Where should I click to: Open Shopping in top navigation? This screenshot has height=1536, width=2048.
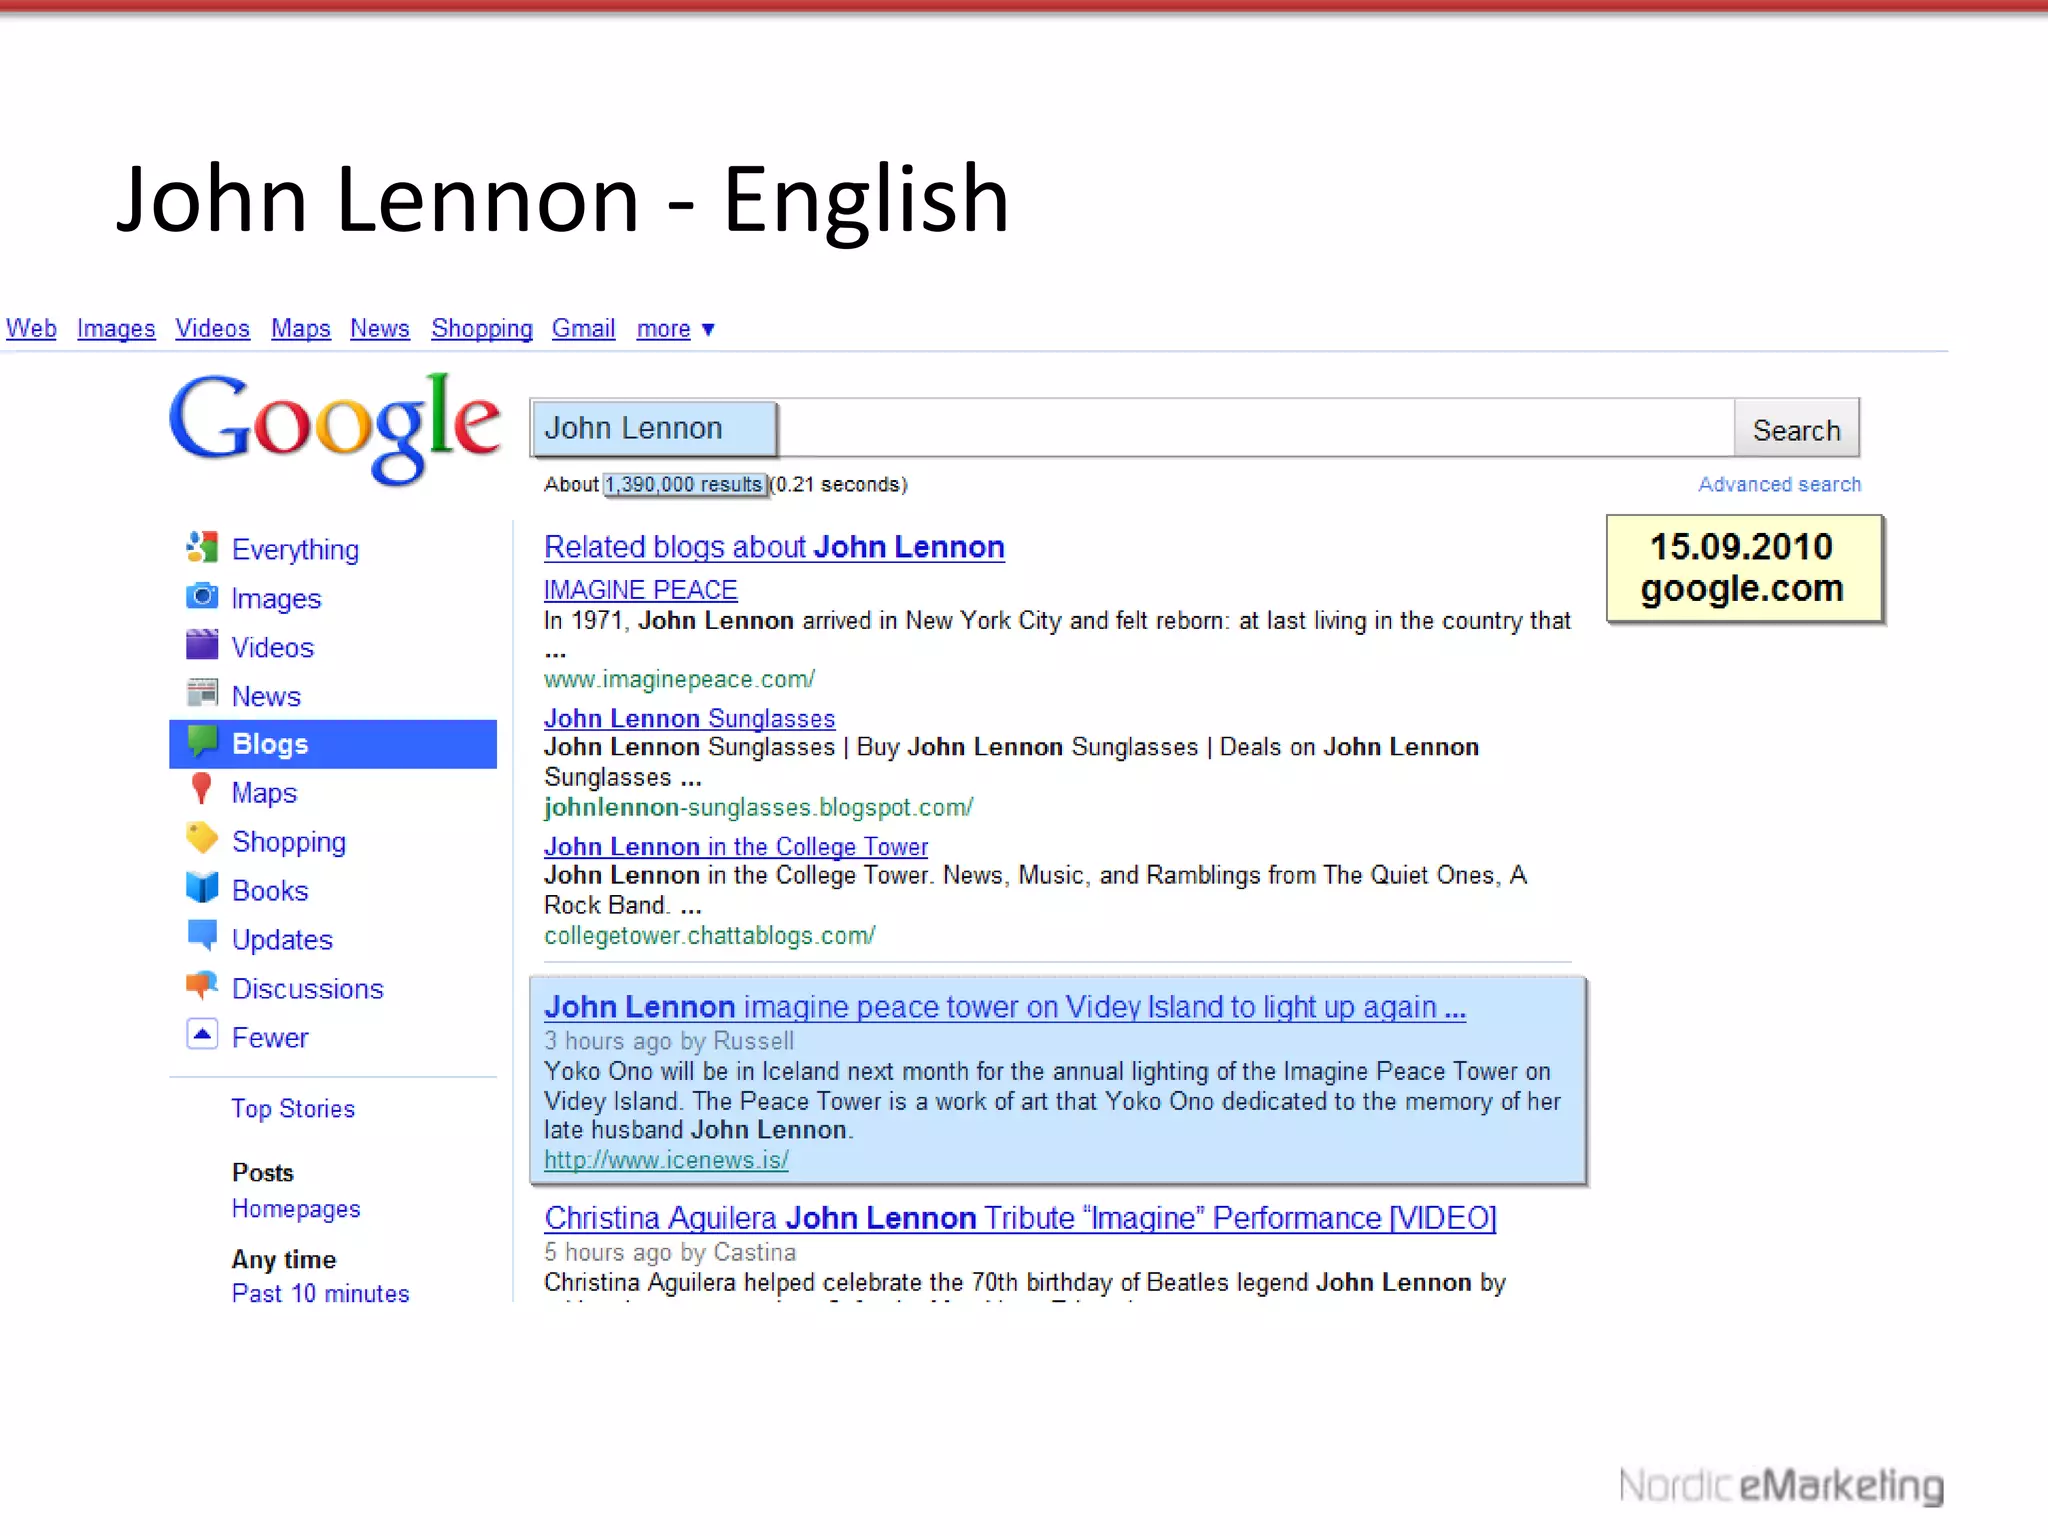click(482, 329)
